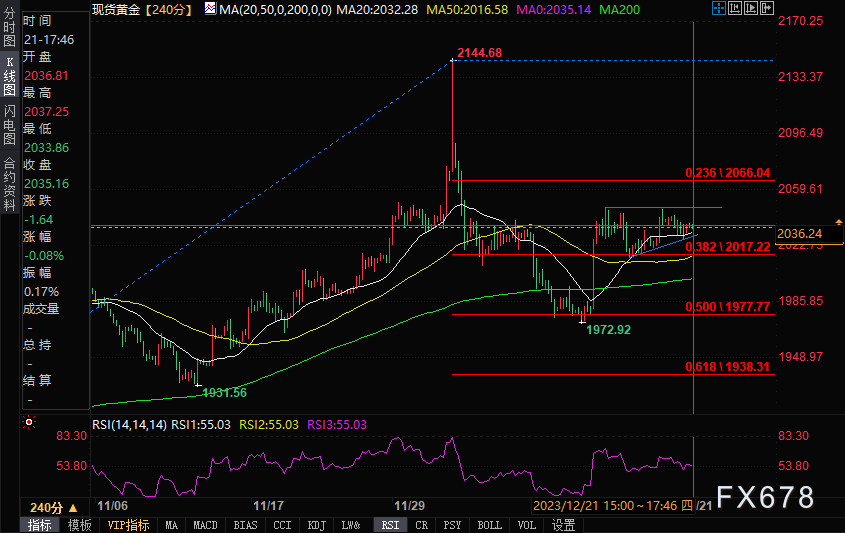Turn on the BOLL indicator
The height and width of the screenshot is (533, 845).
click(489, 525)
